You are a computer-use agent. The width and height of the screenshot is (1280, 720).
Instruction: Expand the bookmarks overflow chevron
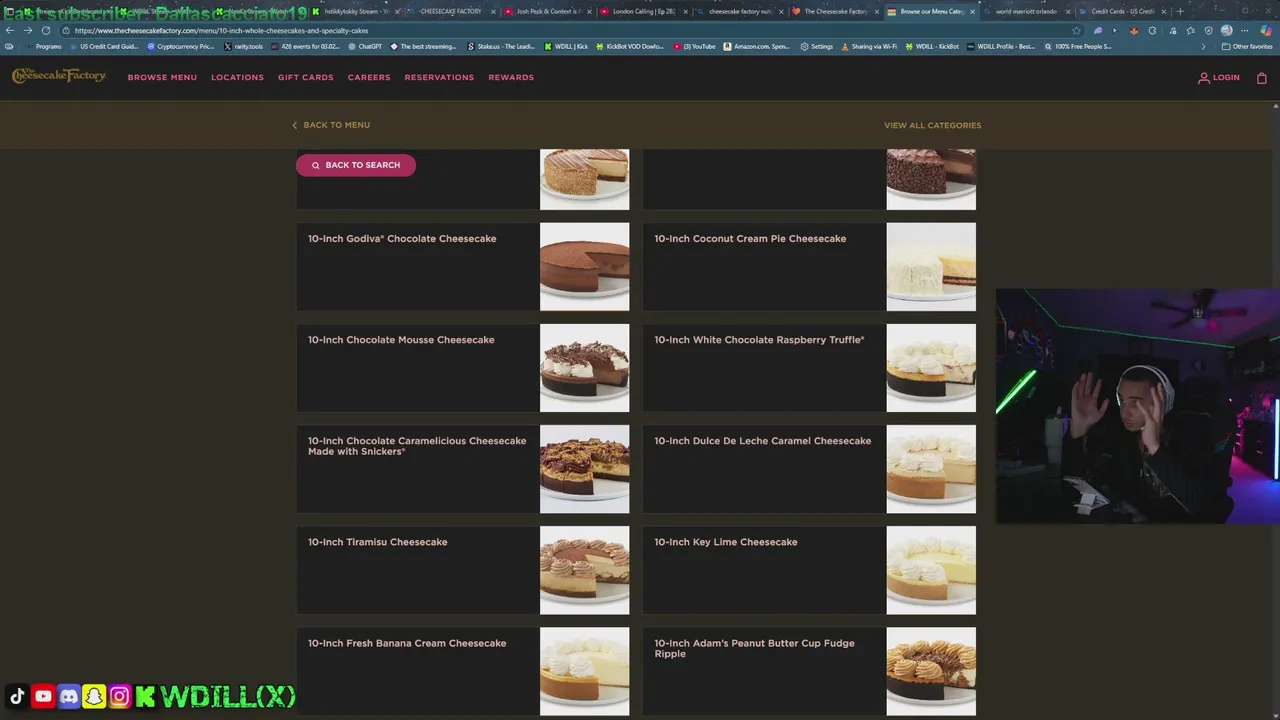coord(1203,46)
